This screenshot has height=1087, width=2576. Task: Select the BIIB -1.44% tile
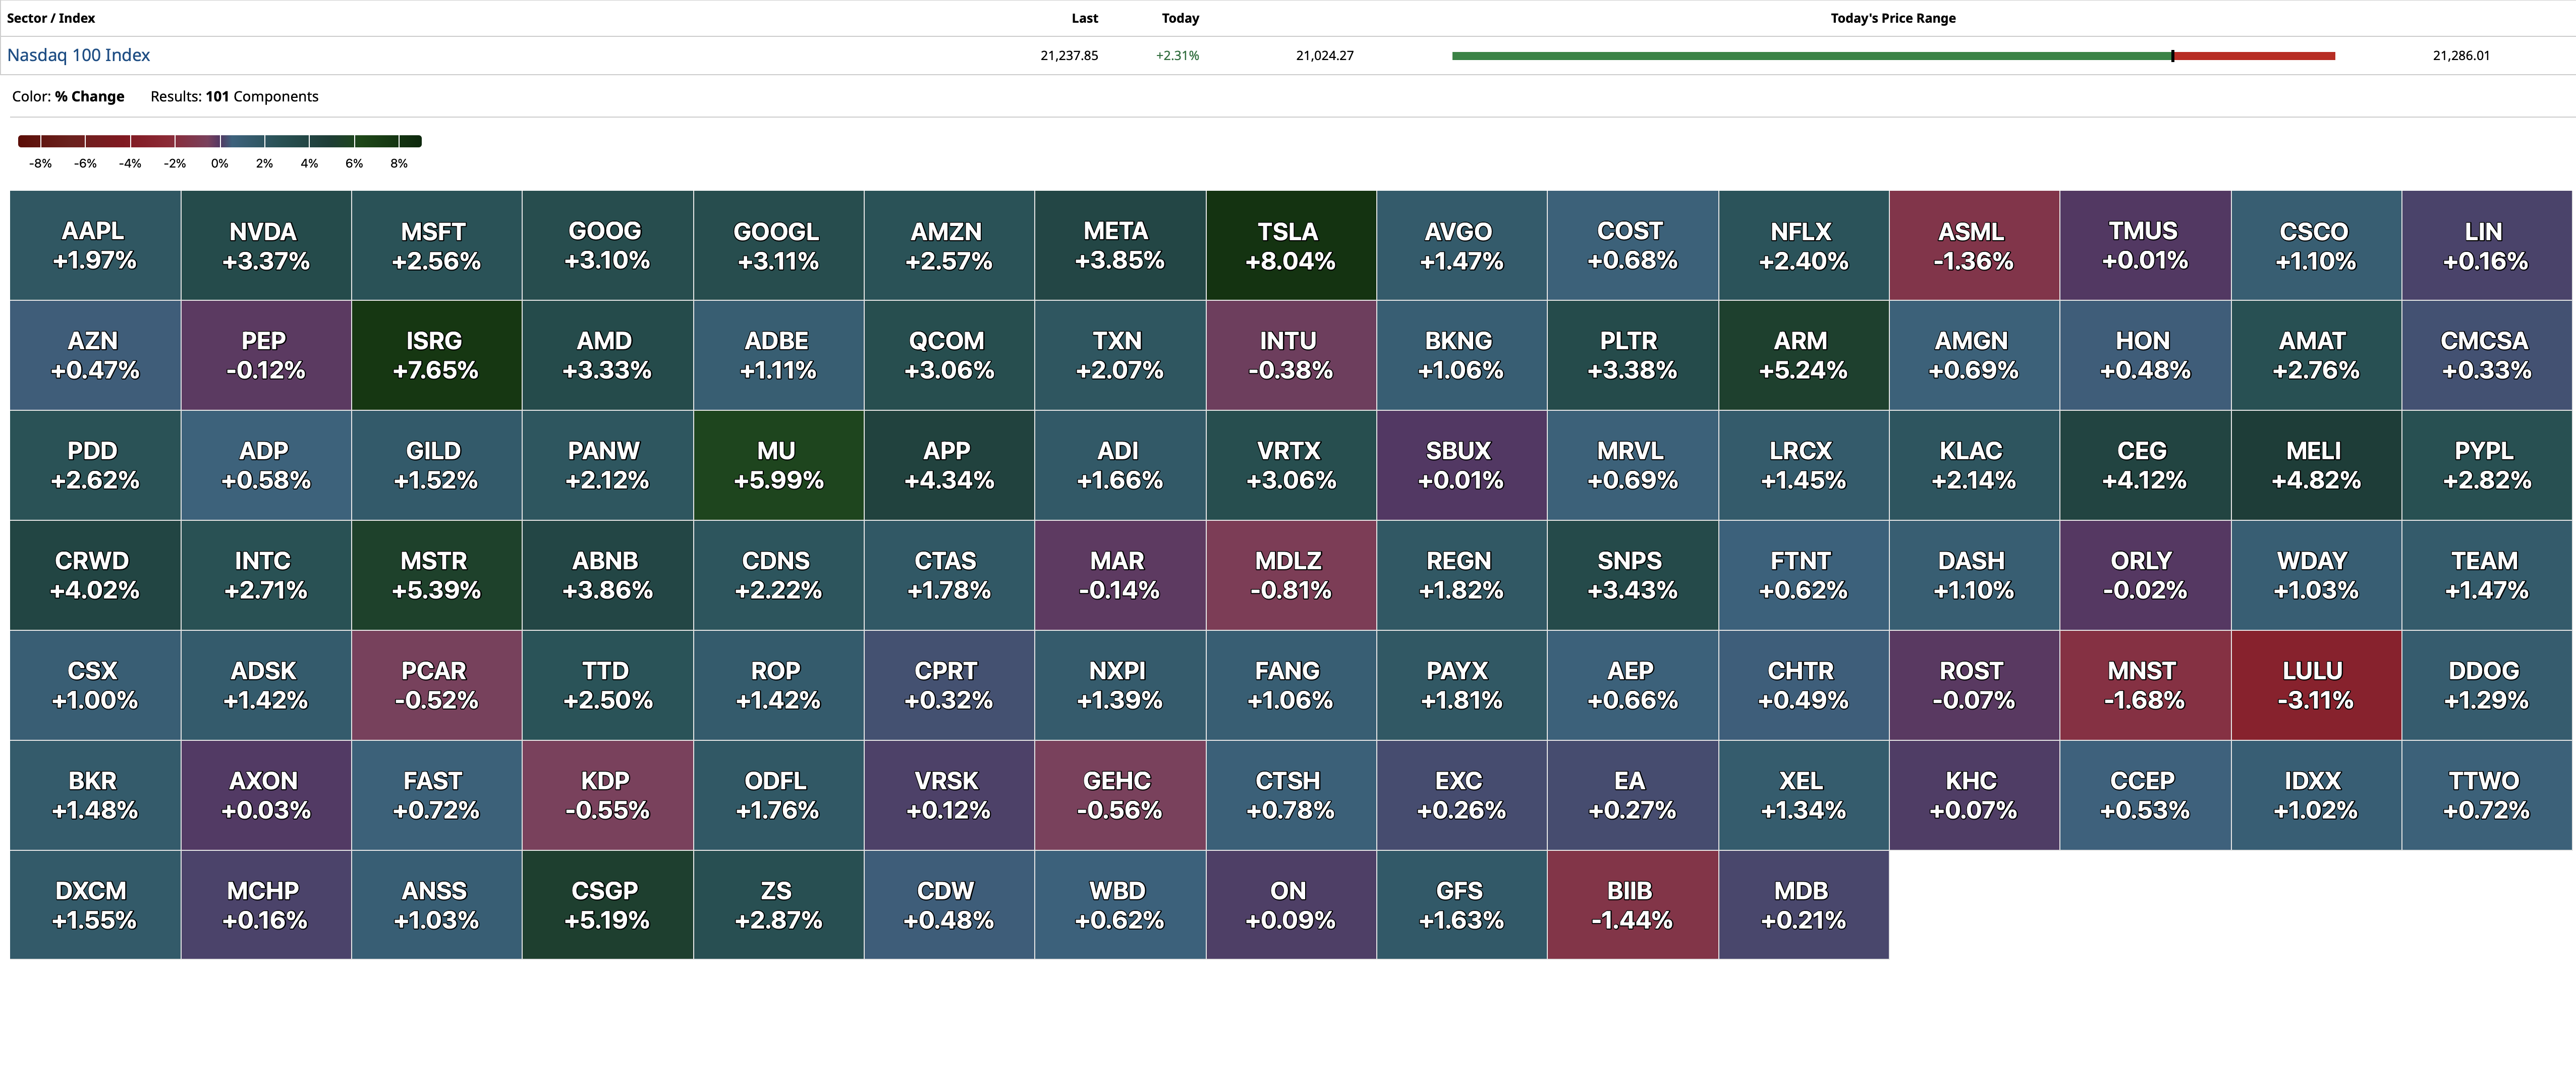[x=1631, y=905]
